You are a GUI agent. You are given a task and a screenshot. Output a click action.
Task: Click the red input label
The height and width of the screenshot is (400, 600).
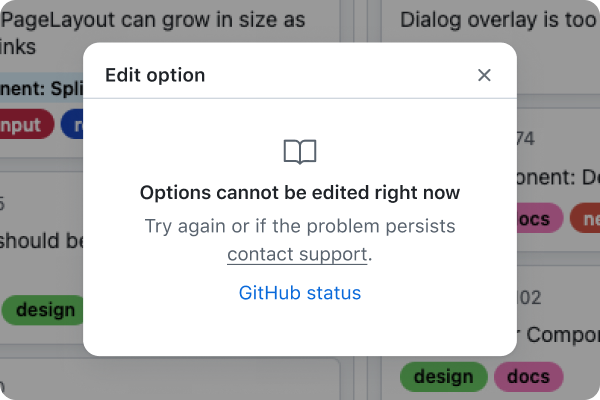pos(24,125)
